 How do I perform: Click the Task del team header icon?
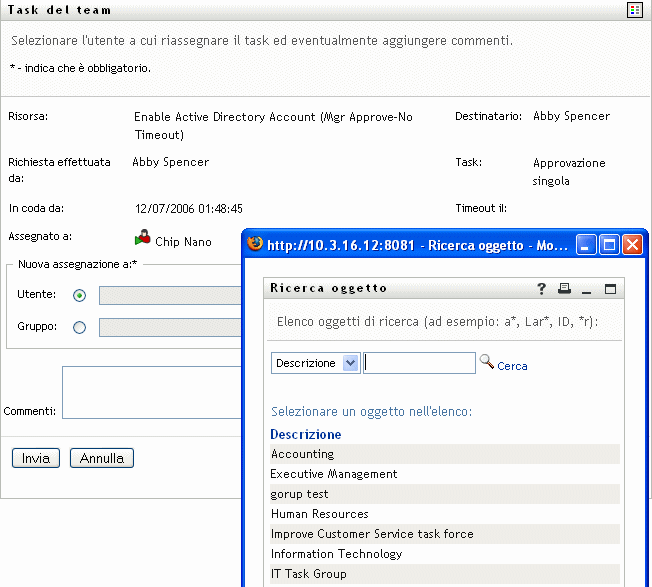pos(635,10)
